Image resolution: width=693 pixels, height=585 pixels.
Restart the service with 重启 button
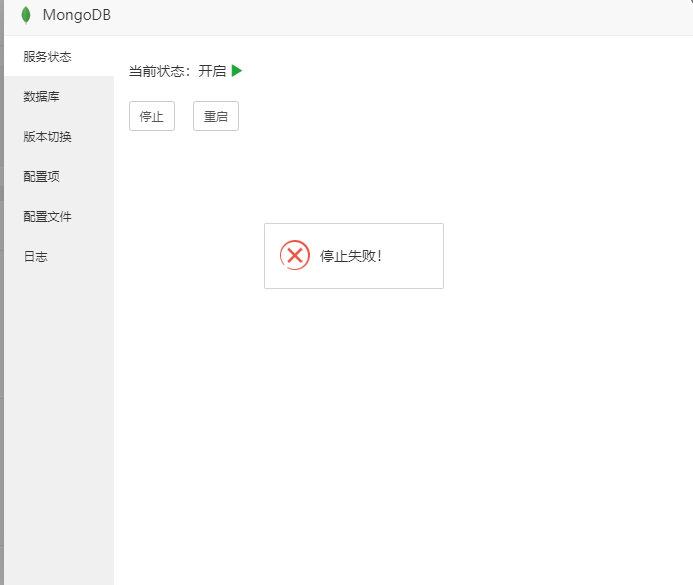[216, 116]
